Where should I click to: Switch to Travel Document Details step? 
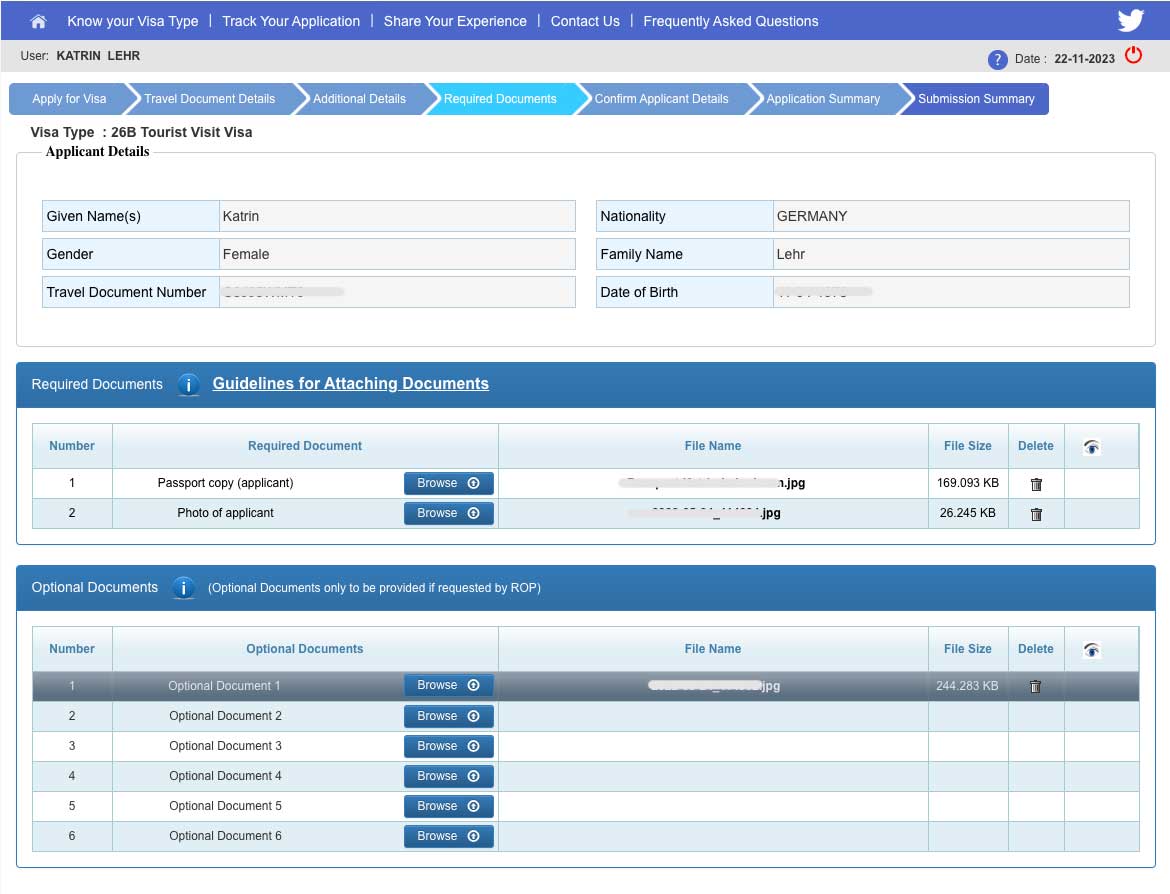click(x=210, y=99)
